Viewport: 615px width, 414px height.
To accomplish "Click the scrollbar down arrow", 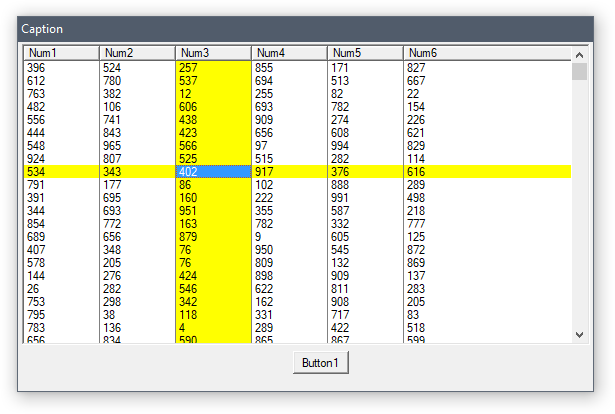I will click(579, 335).
